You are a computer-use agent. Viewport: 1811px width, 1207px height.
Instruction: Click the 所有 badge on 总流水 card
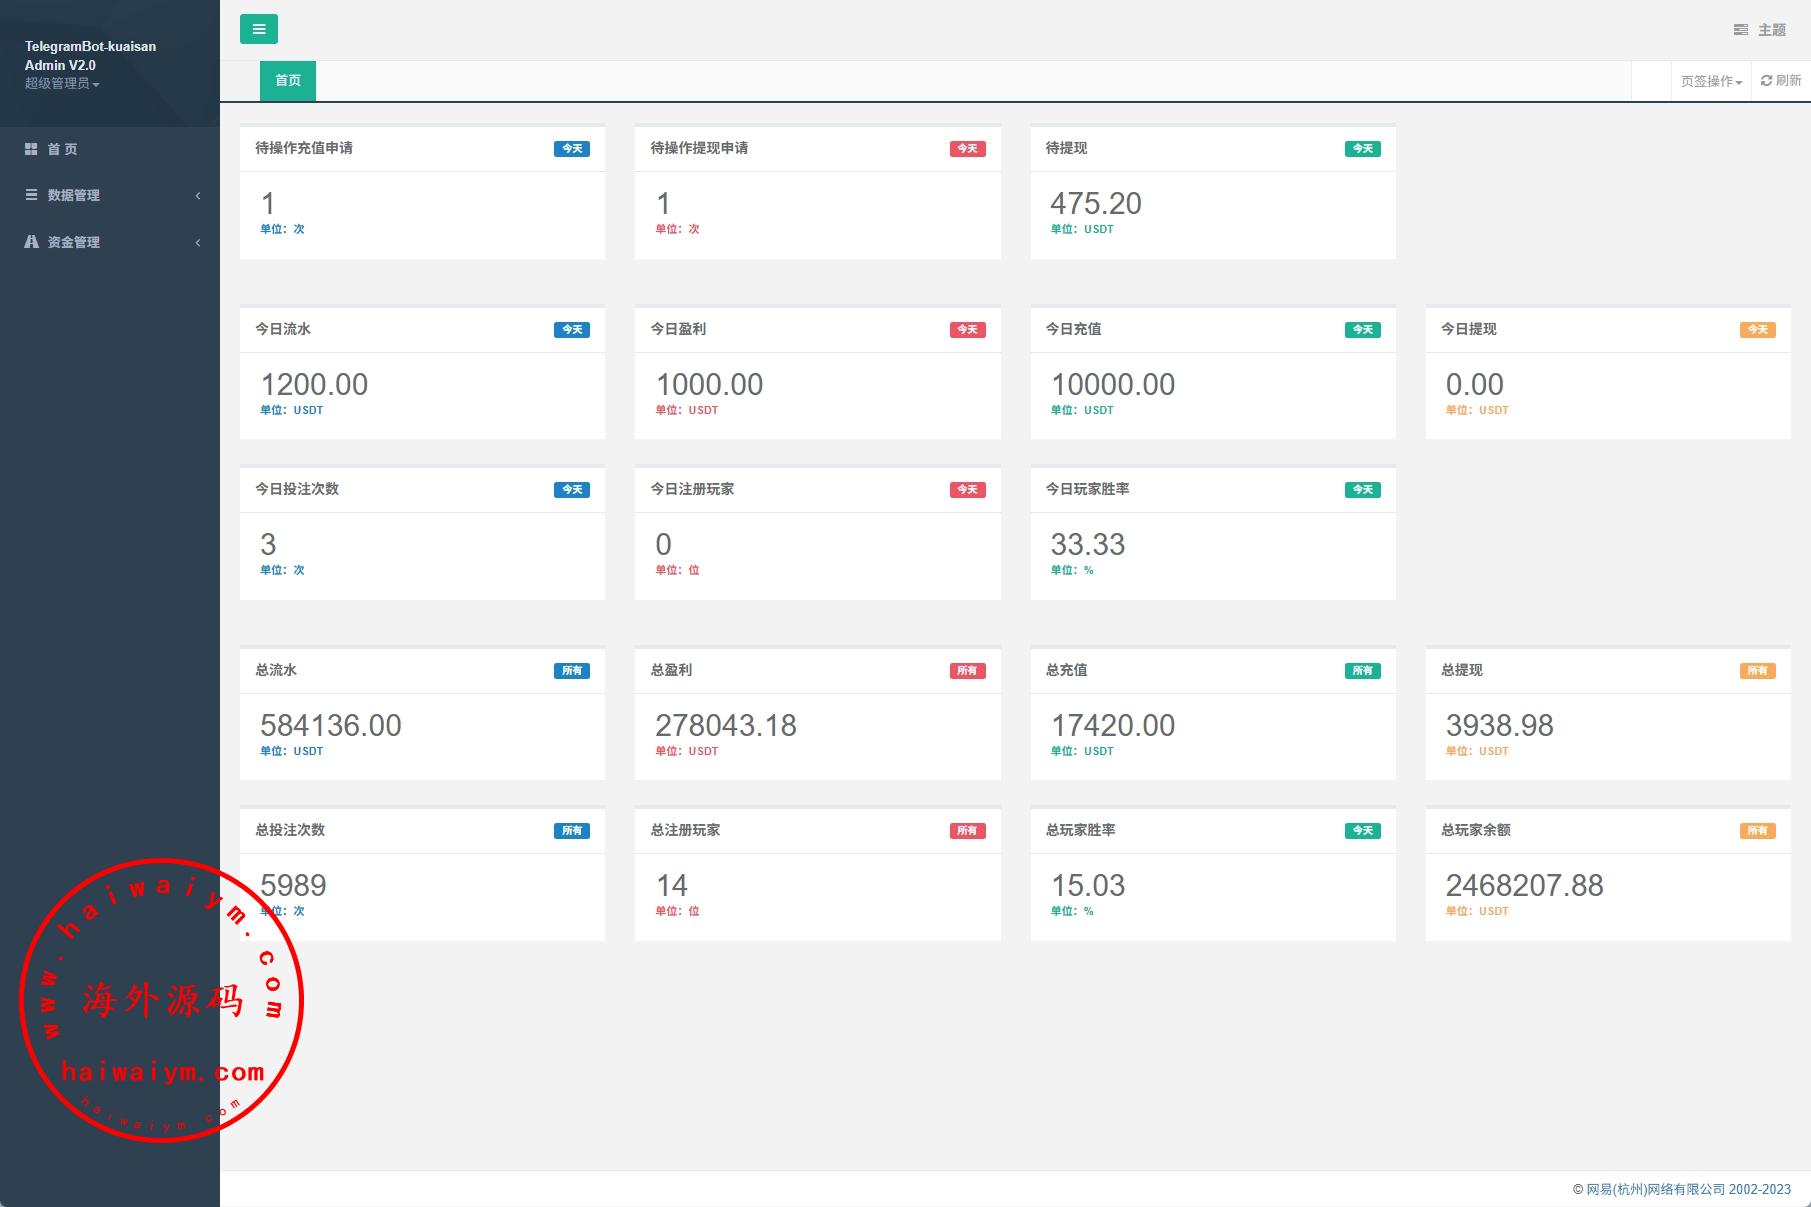coord(572,671)
